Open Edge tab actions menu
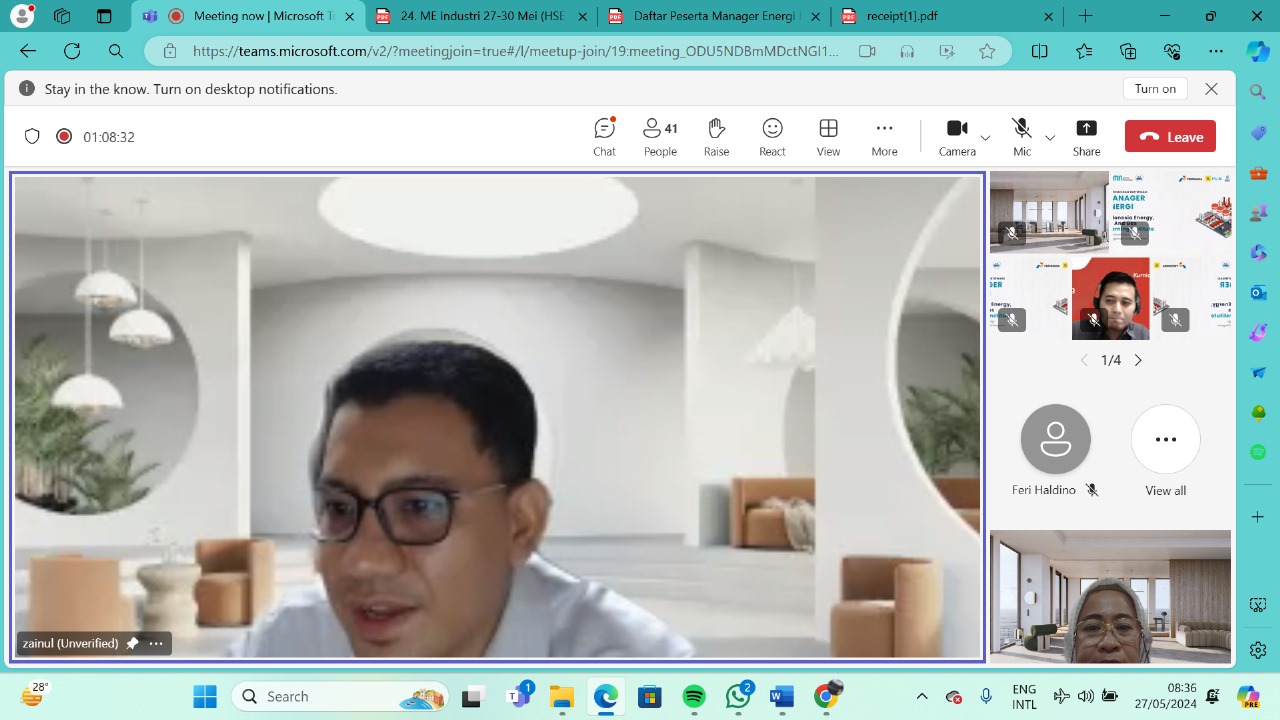This screenshot has height=720, width=1280. (104, 16)
